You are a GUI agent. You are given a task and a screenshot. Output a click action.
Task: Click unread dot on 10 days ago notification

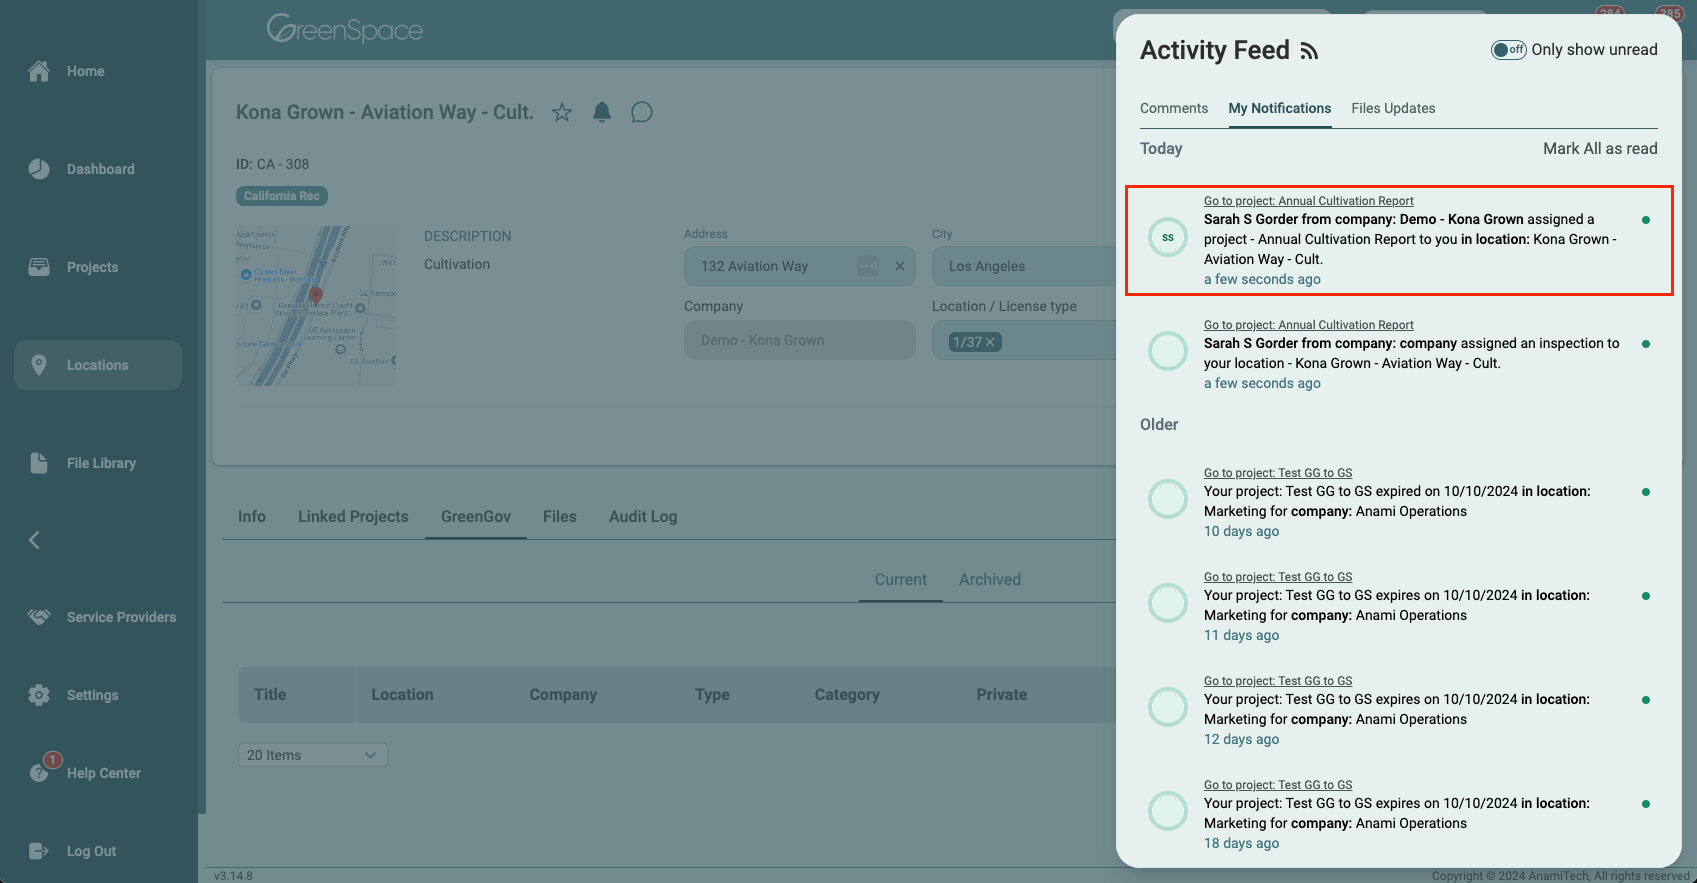pyautogui.click(x=1646, y=492)
